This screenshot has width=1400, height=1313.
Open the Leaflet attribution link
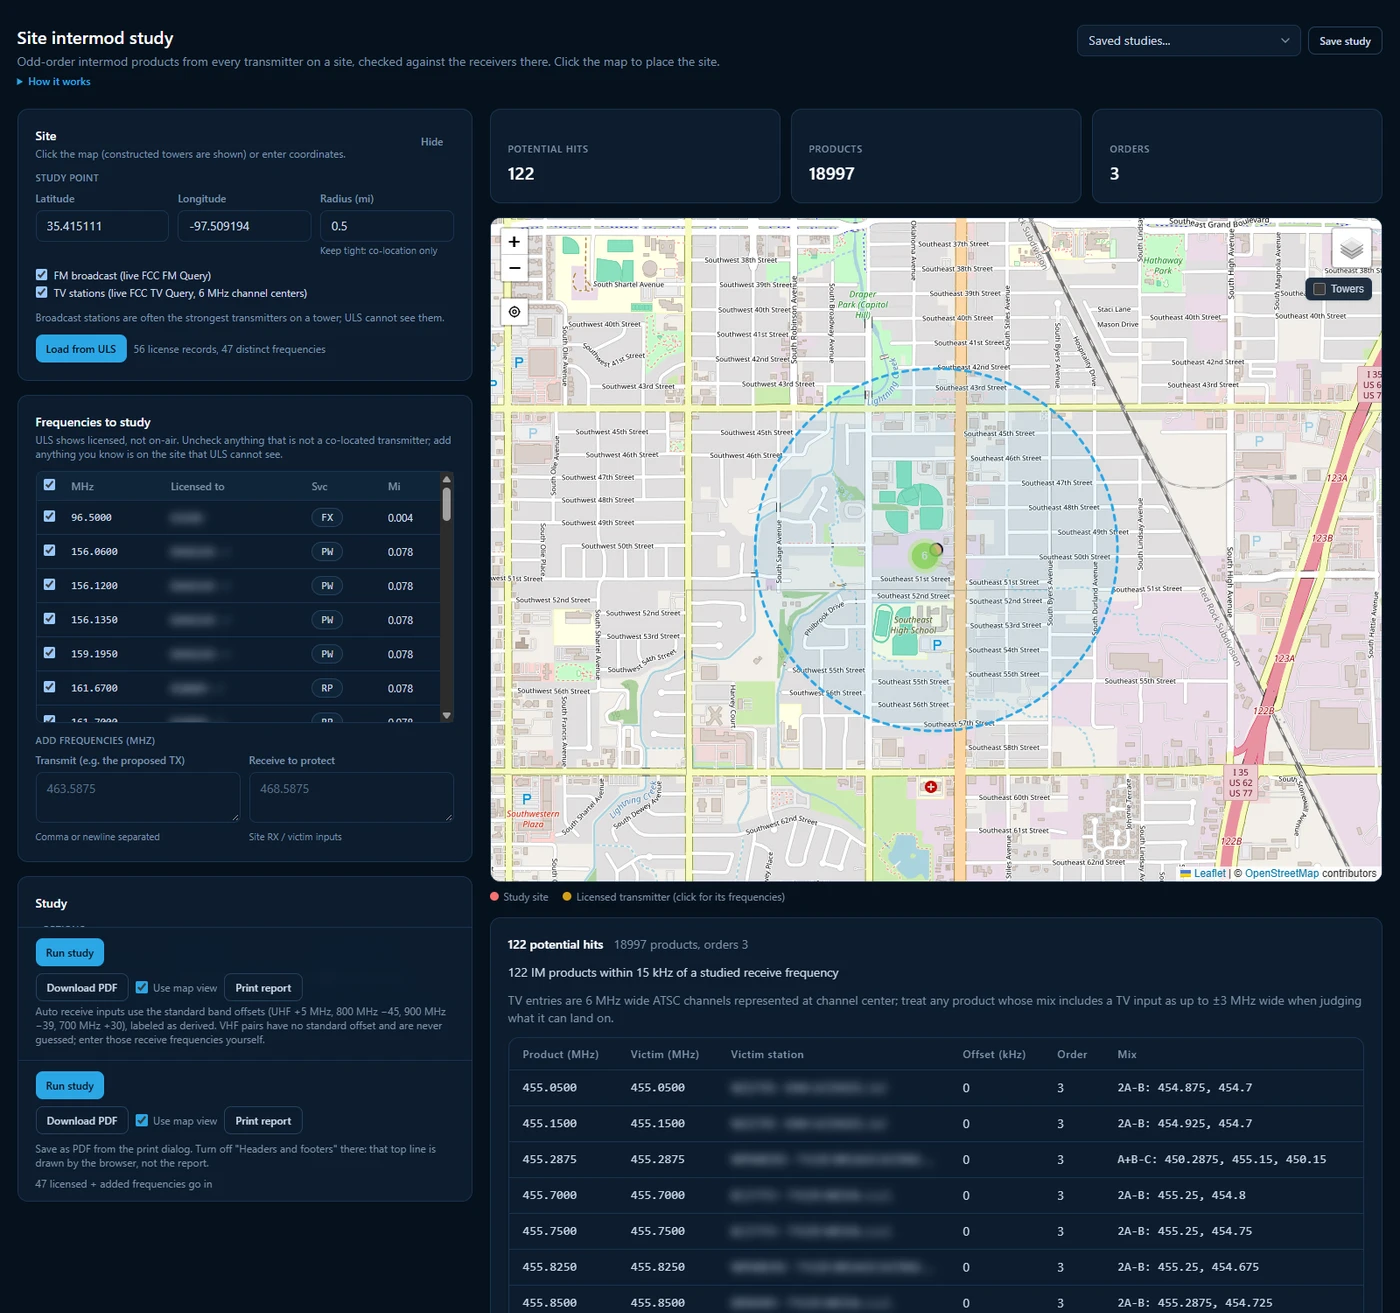coord(1209,873)
